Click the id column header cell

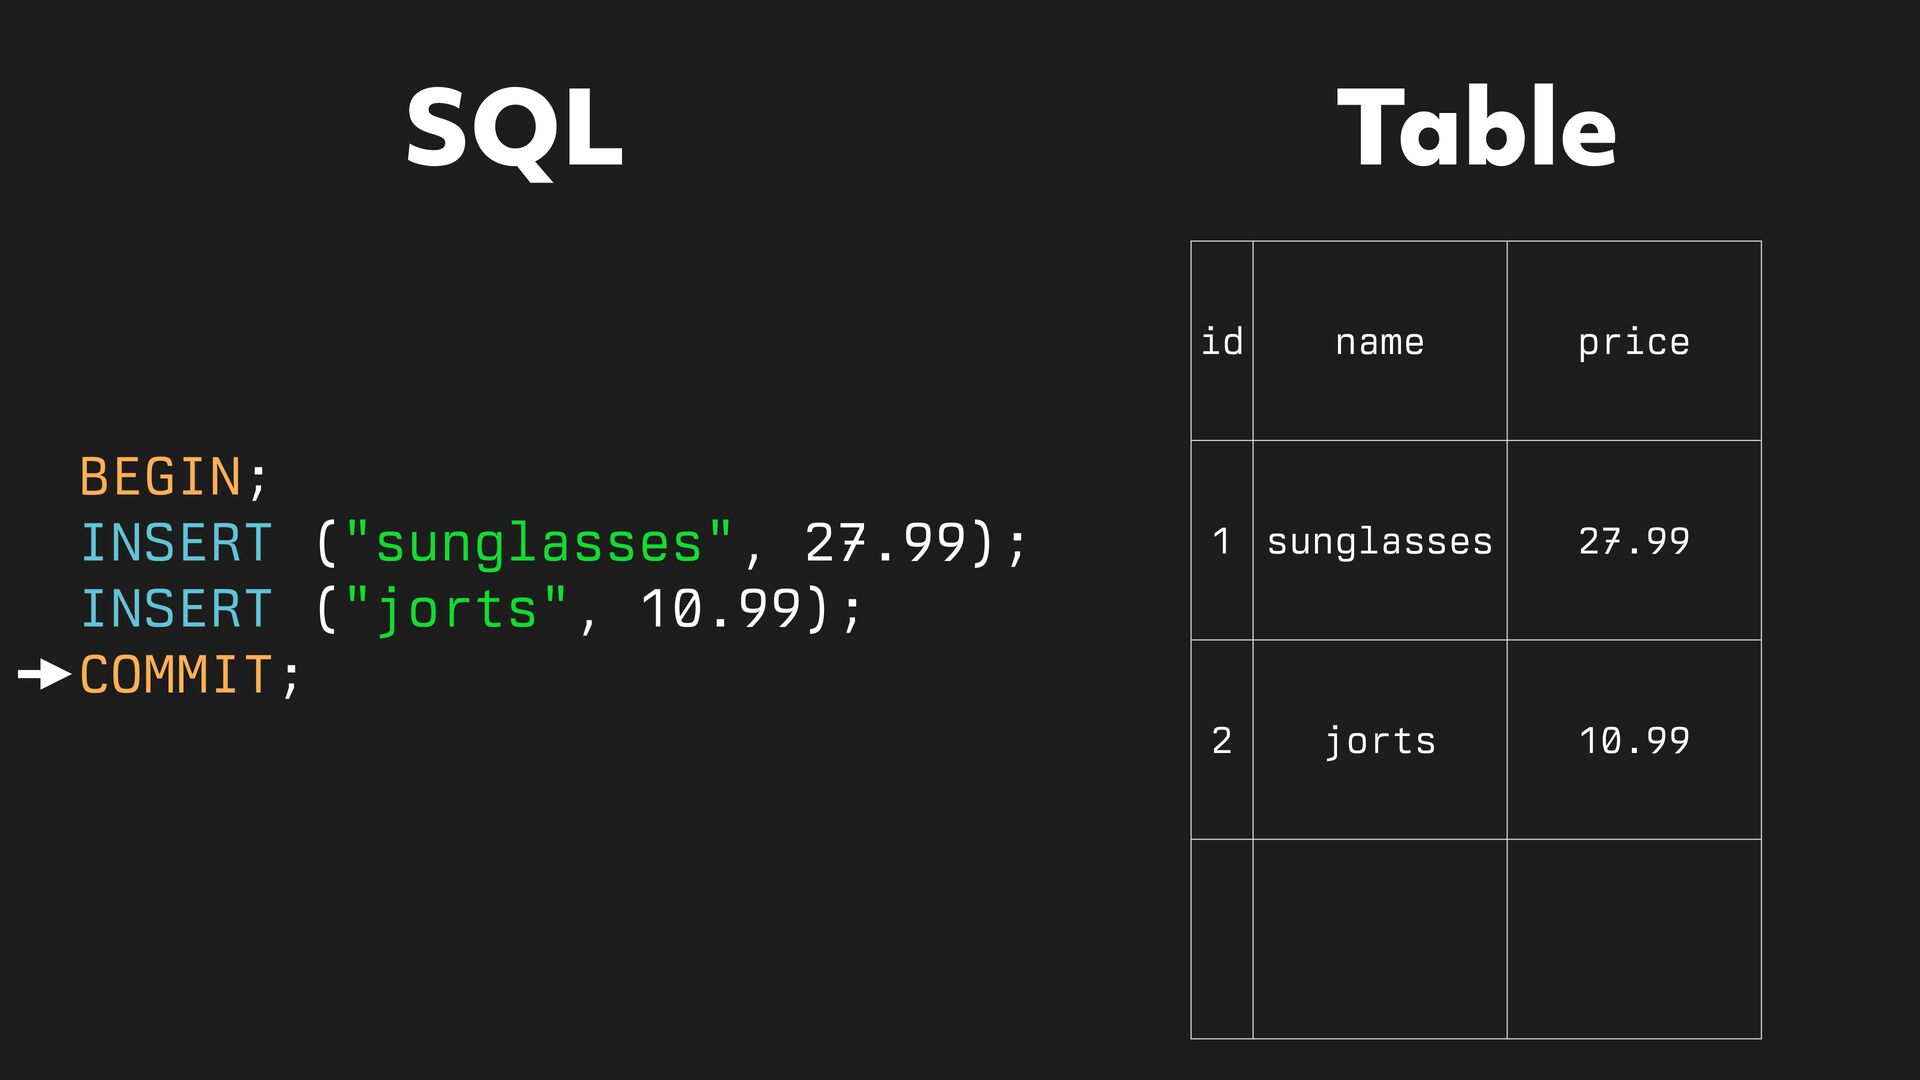point(1221,342)
